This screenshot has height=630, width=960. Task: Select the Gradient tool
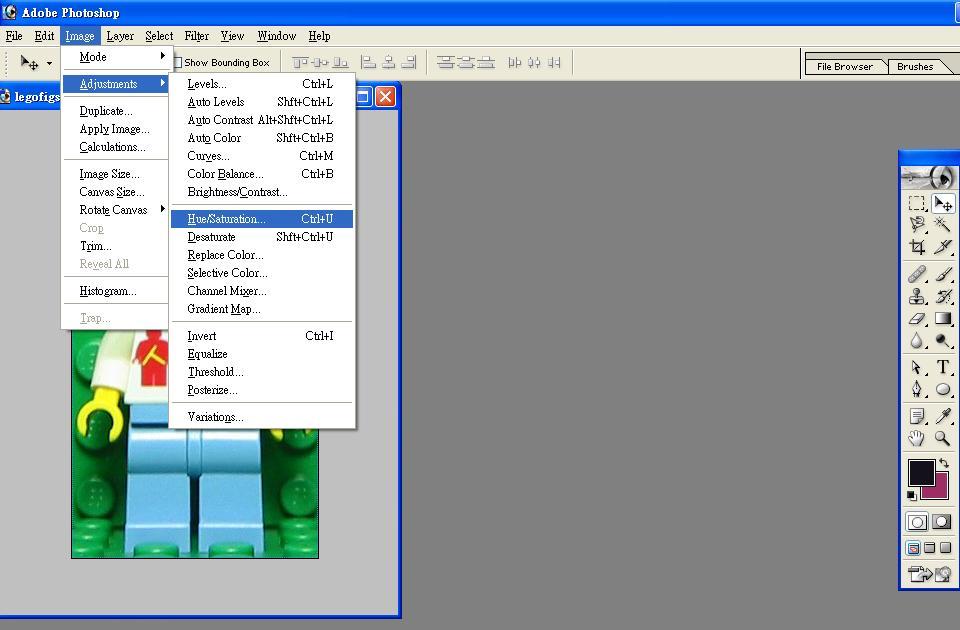[943, 318]
